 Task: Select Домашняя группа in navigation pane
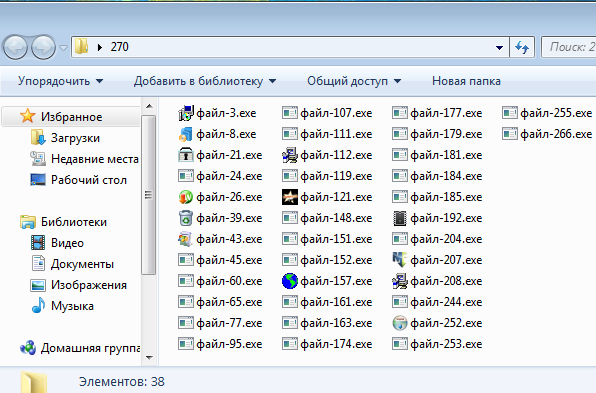click(90, 348)
